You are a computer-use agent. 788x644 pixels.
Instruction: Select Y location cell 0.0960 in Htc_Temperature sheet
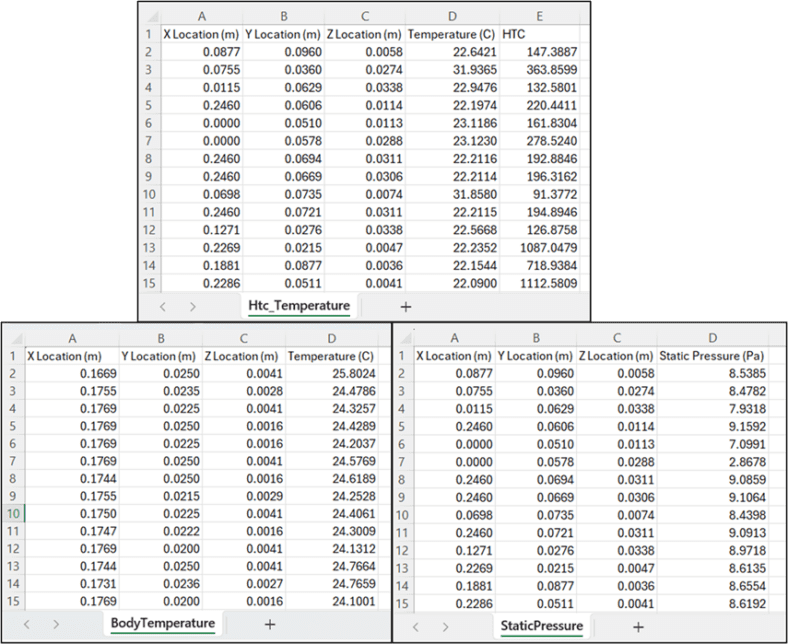pos(283,52)
